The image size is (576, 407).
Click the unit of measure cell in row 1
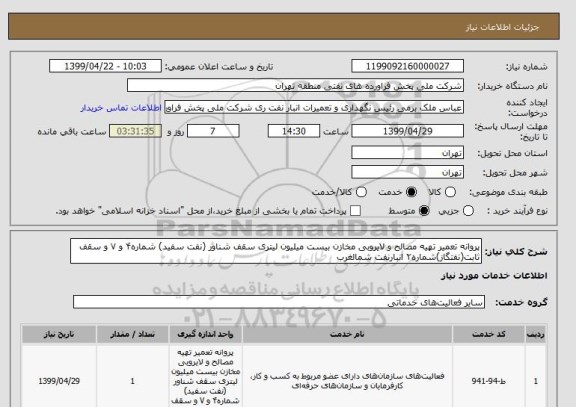point(205,377)
